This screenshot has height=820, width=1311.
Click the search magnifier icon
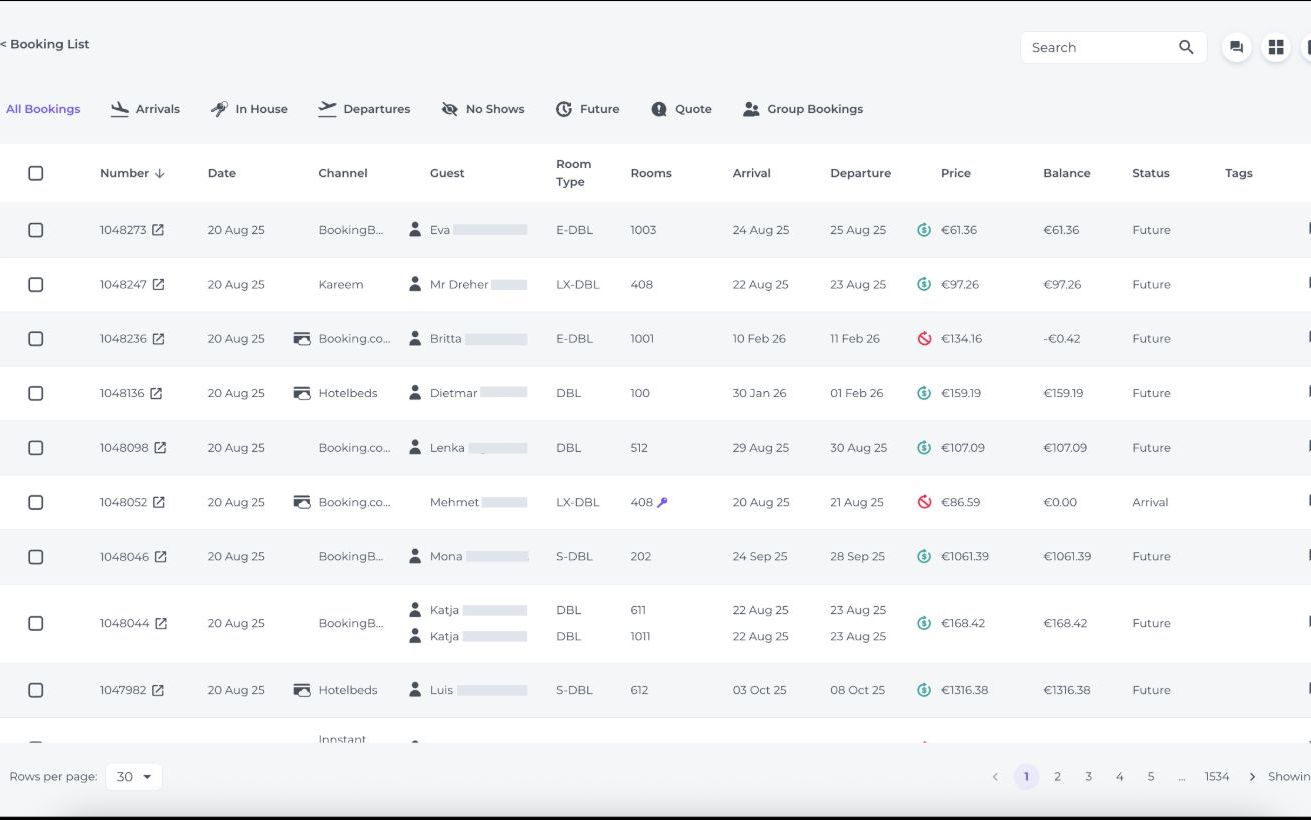[x=1186, y=47]
